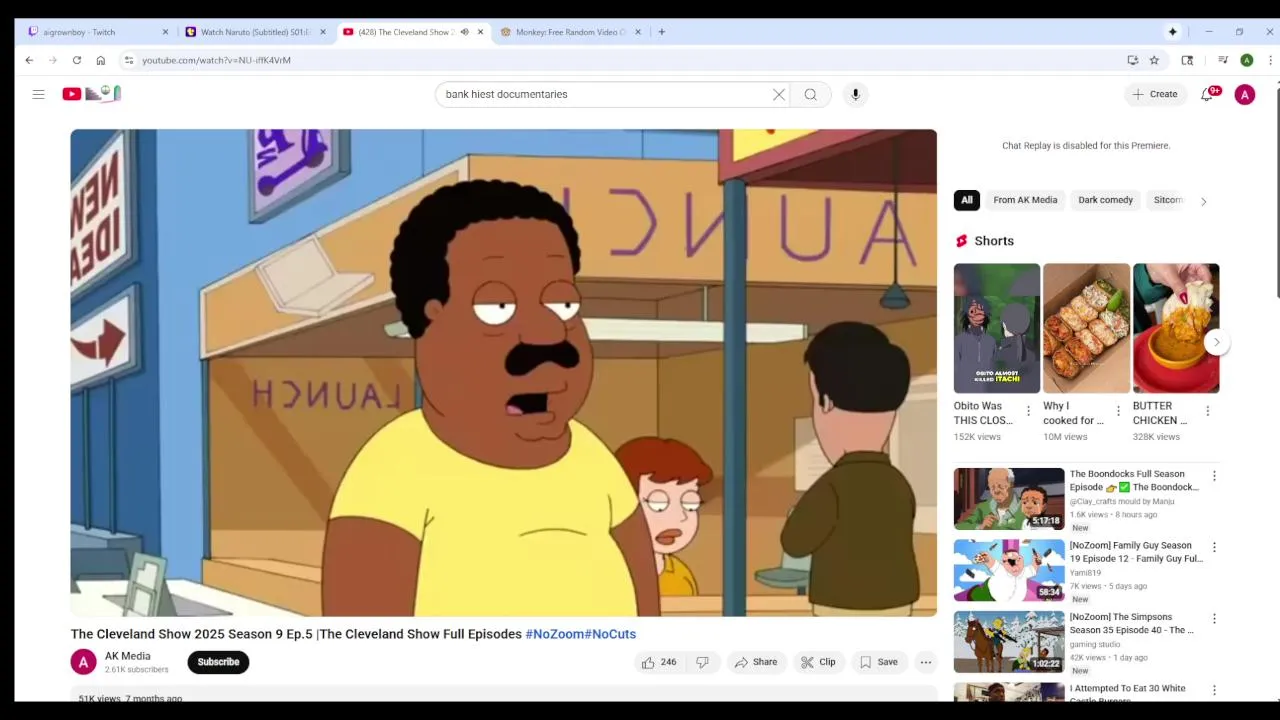Open the #NoCuts hashtag link
This screenshot has height=720, width=1280.
[x=610, y=634]
